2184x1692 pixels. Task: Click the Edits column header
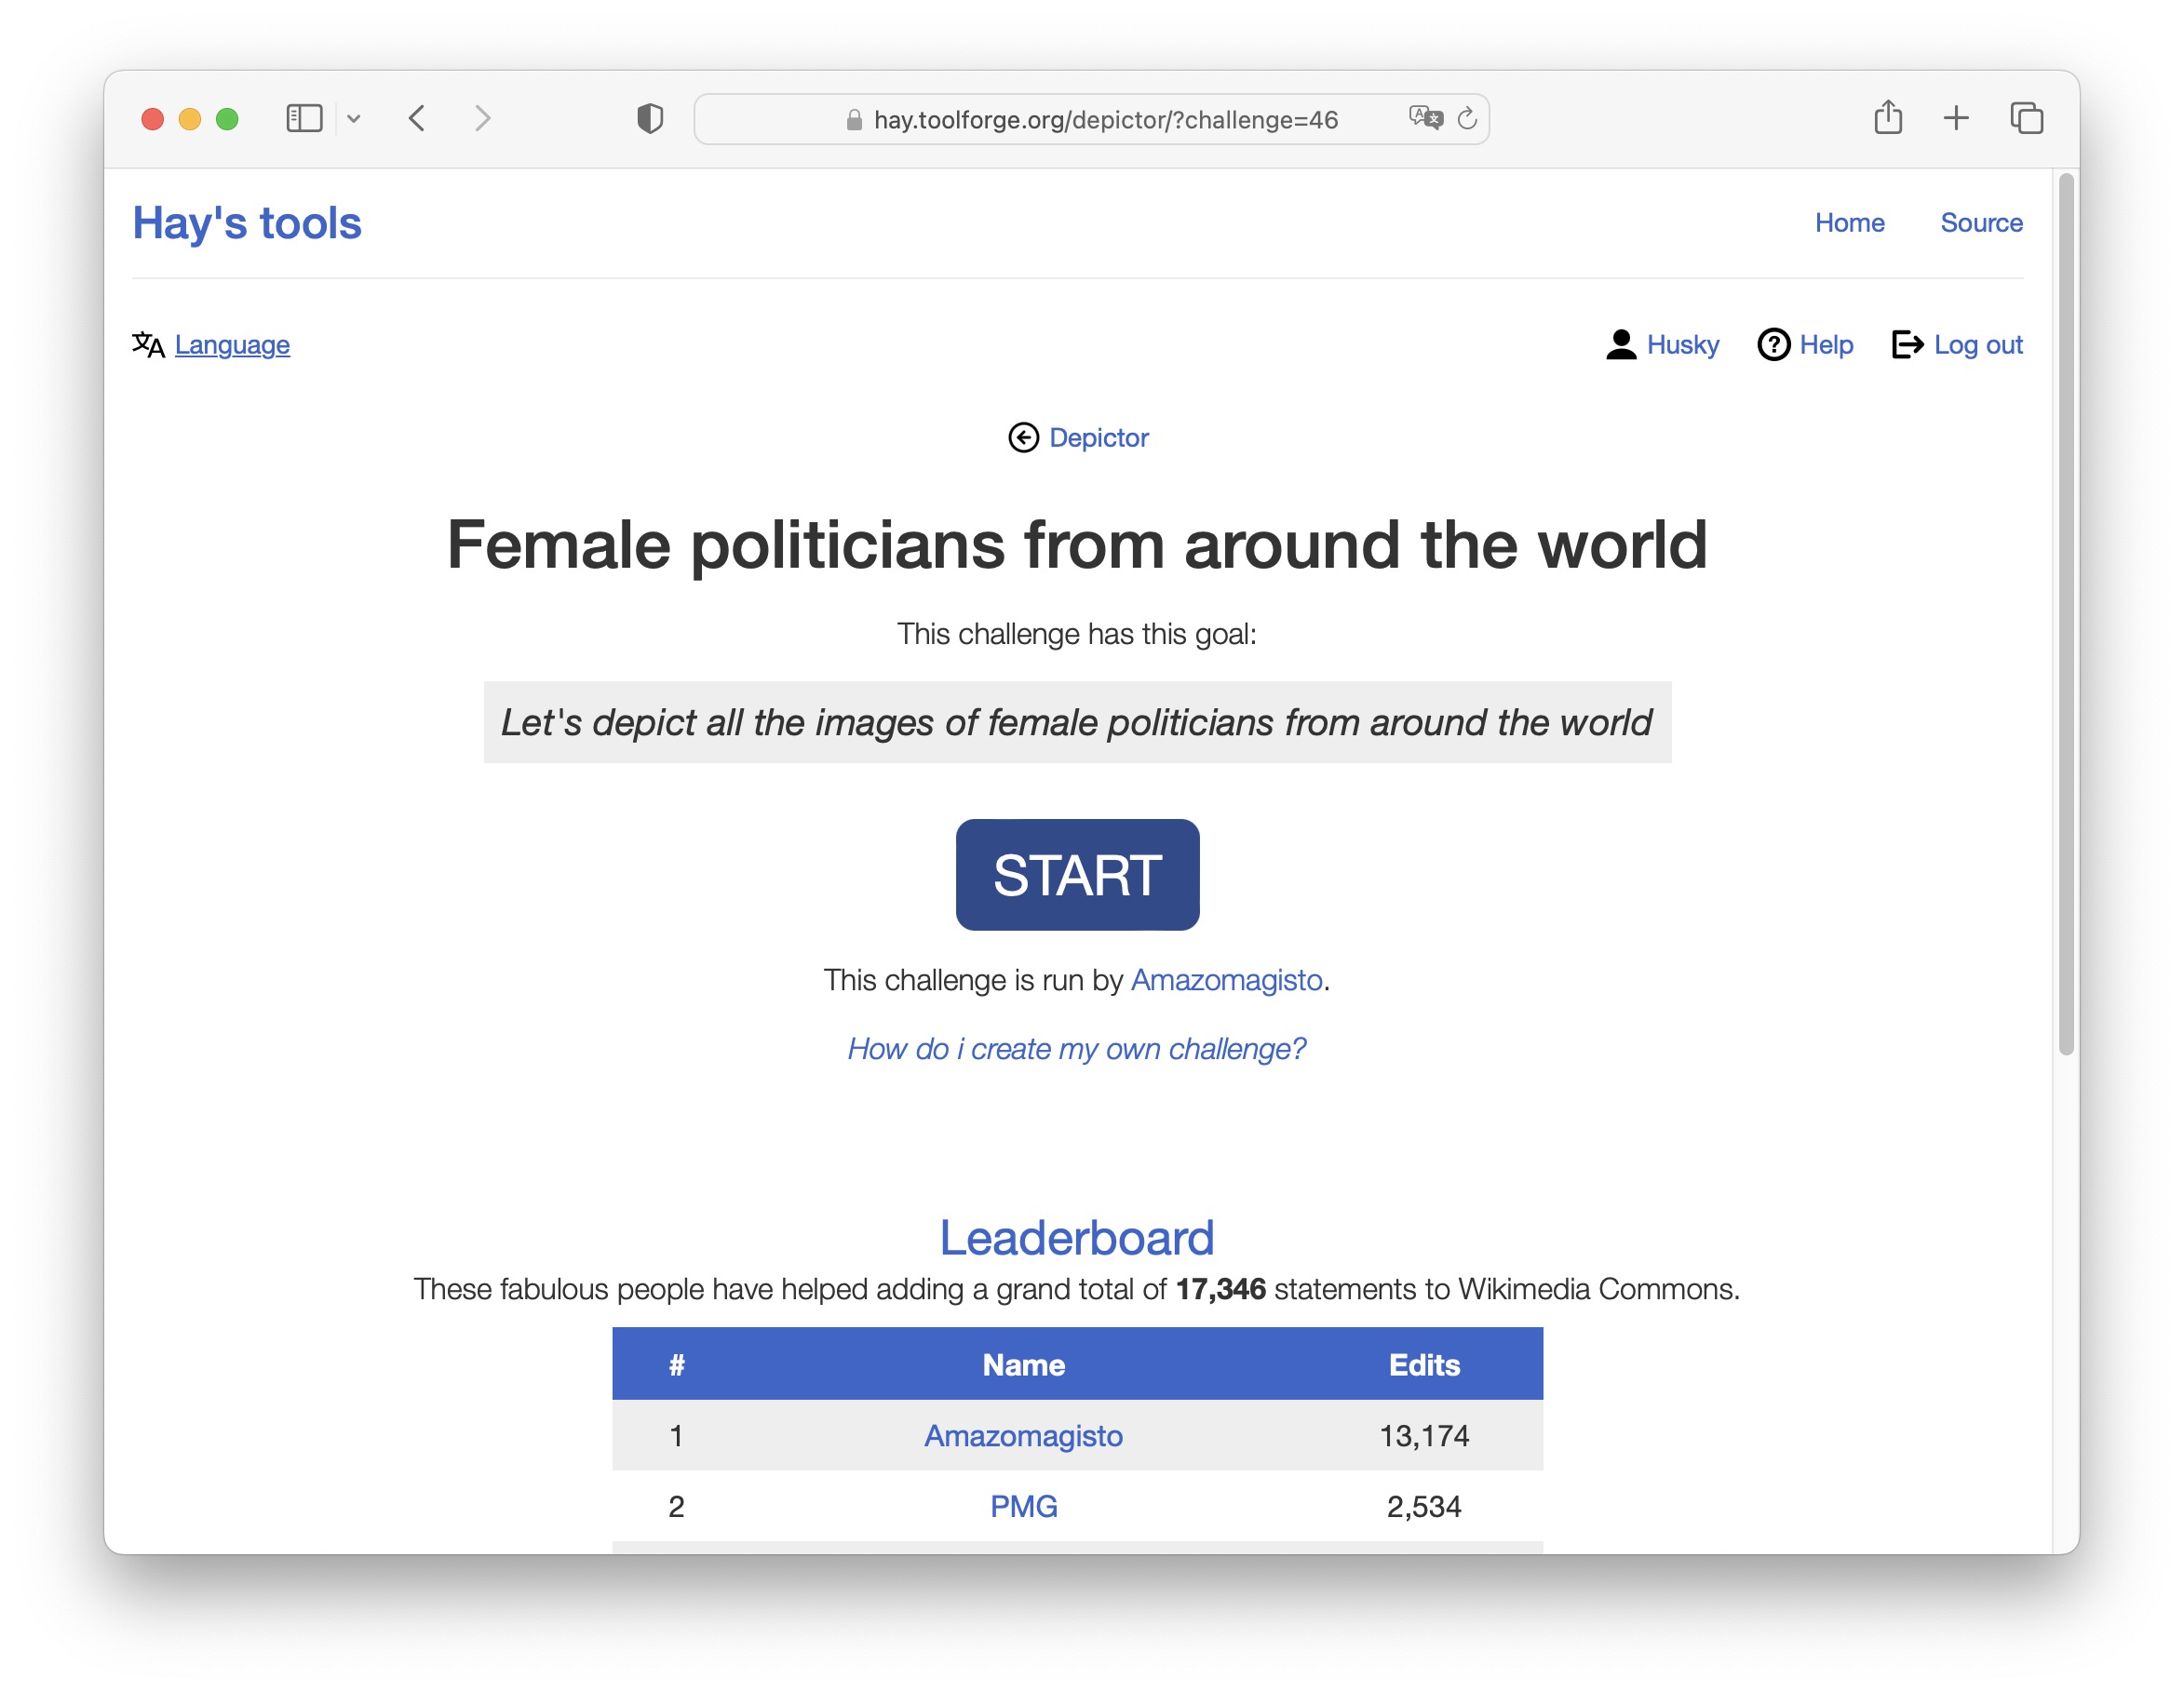[1424, 1365]
